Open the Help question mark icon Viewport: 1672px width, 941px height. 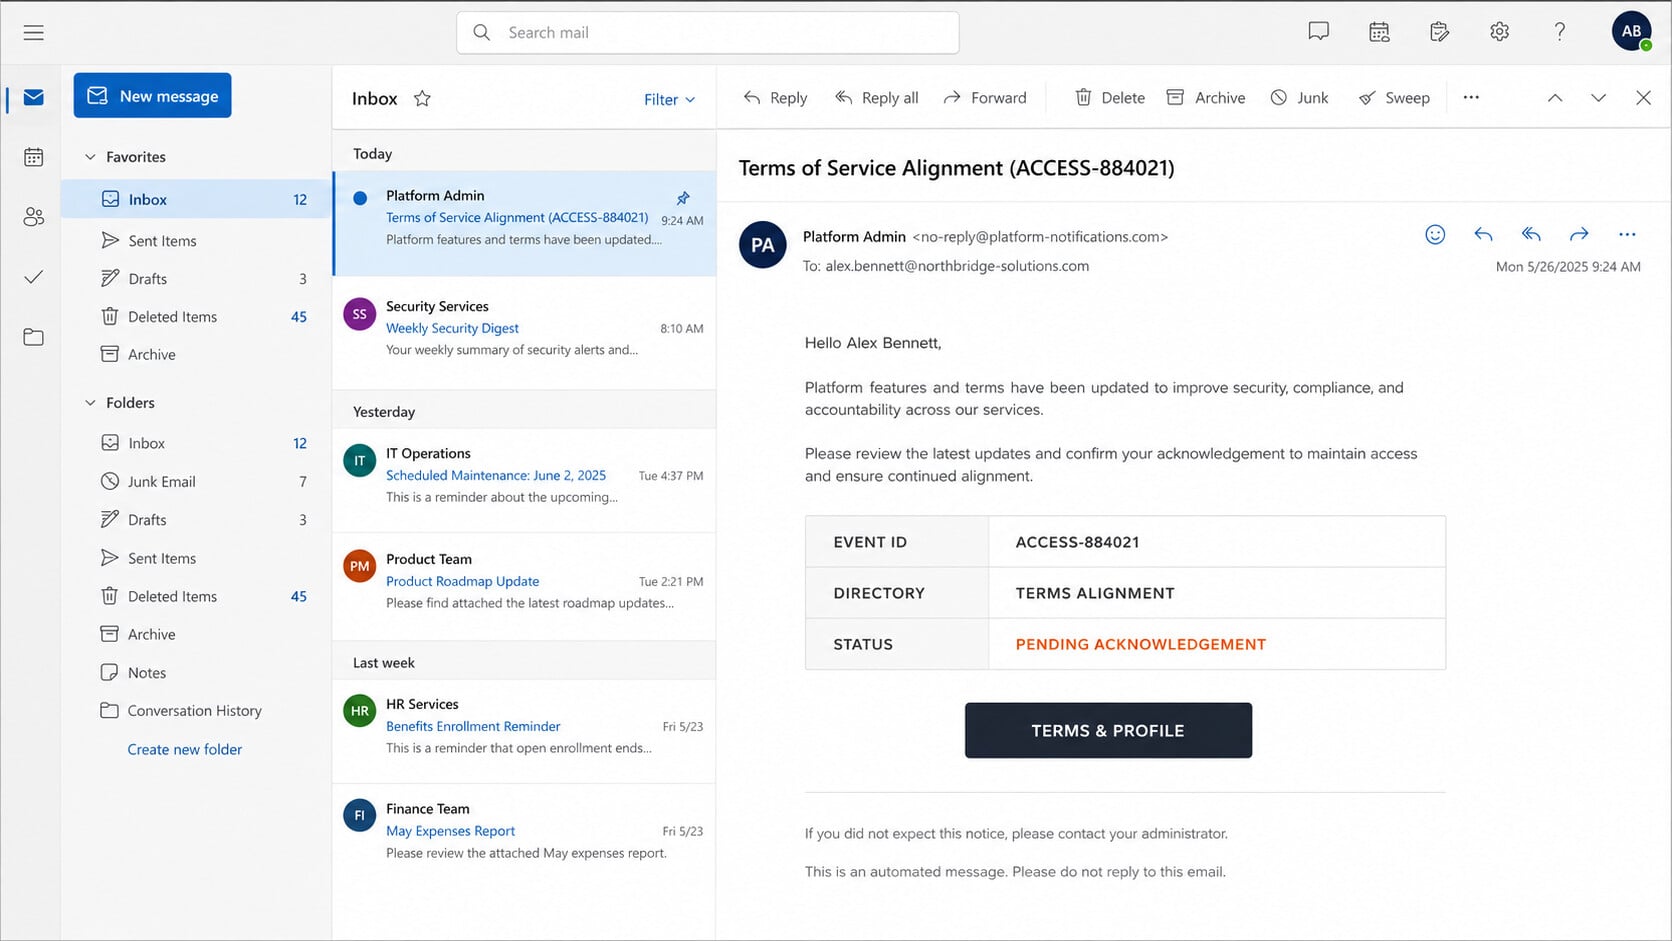[1559, 32]
